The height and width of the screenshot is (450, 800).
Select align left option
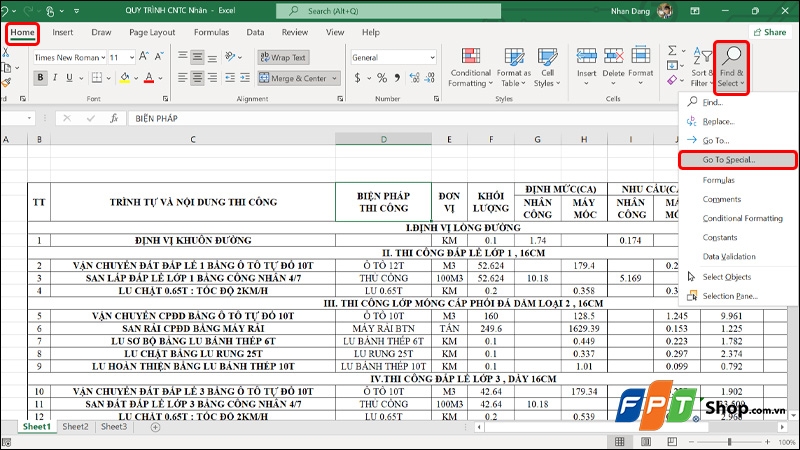(x=182, y=78)
